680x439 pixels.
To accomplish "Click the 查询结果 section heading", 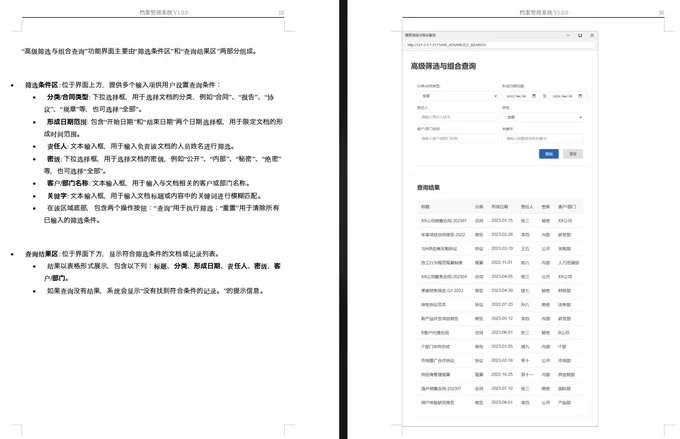I will point(428,188).
